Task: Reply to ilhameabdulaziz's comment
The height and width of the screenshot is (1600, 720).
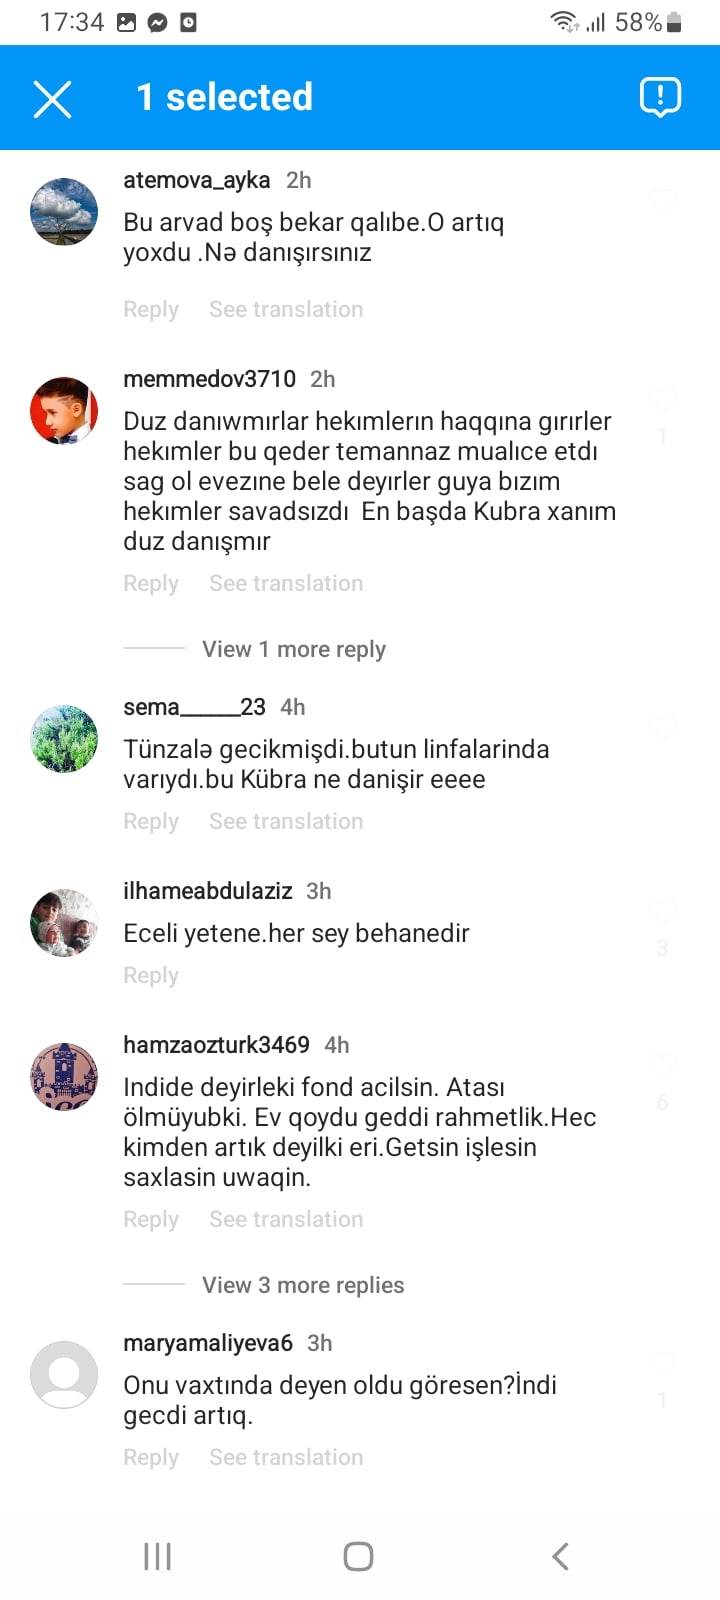Action: click(x=151, y=975)
